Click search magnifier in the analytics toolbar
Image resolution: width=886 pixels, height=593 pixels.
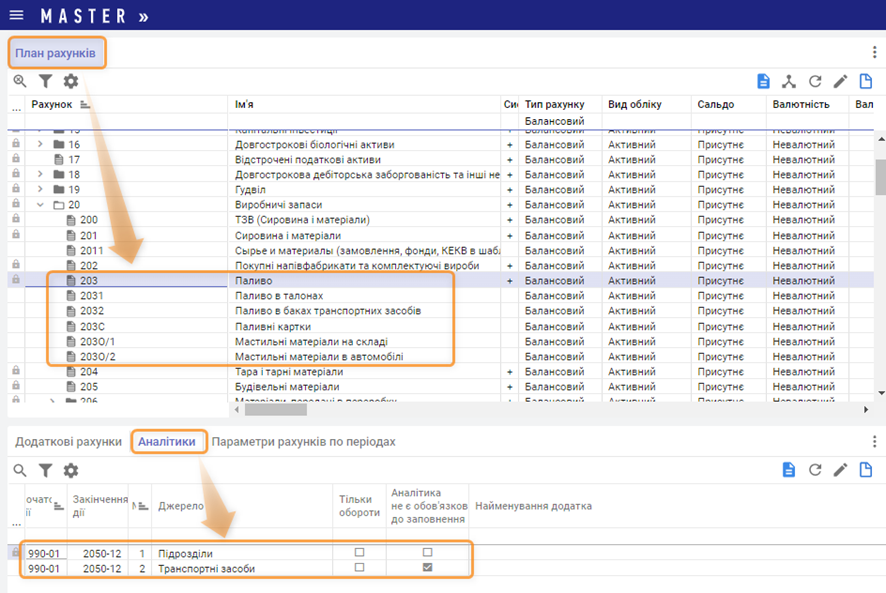(x=20, y=470)
